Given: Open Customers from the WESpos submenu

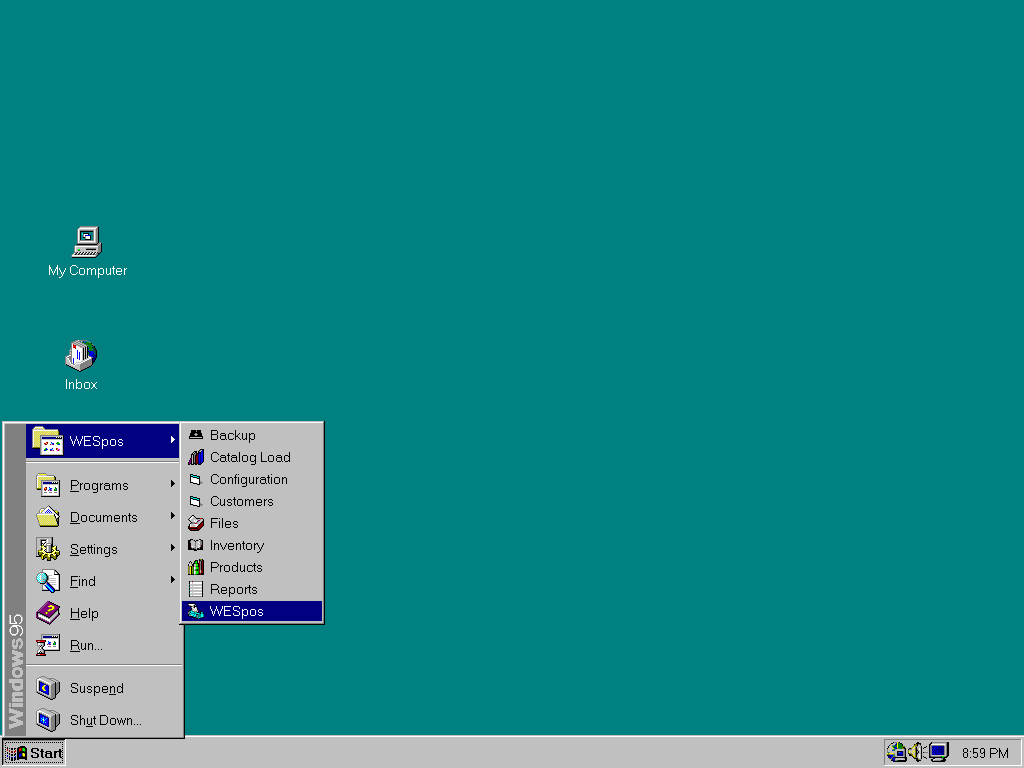Looking at the screenshot, I should point(252,502).
